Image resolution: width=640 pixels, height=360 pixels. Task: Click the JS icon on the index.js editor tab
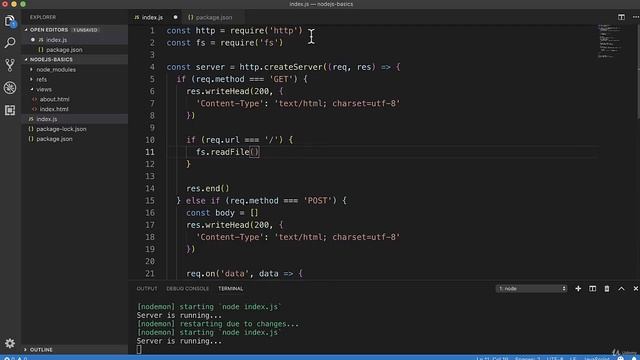(137, 18)
